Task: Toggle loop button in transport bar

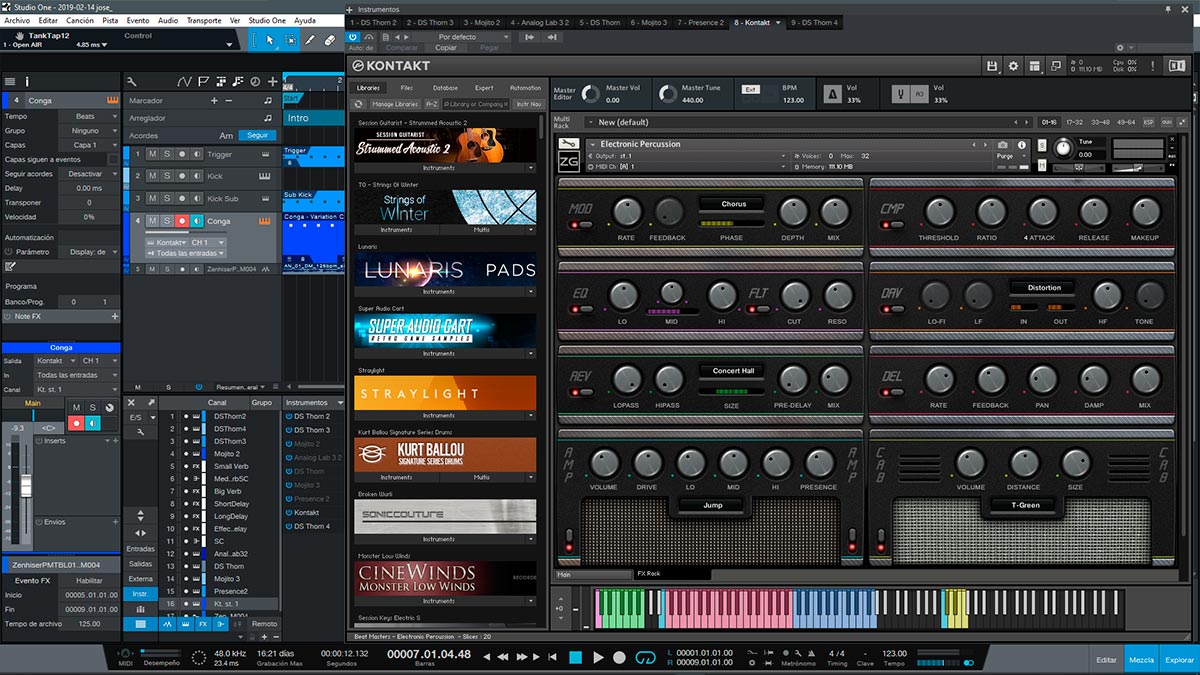Action: (x=646, y=657)
